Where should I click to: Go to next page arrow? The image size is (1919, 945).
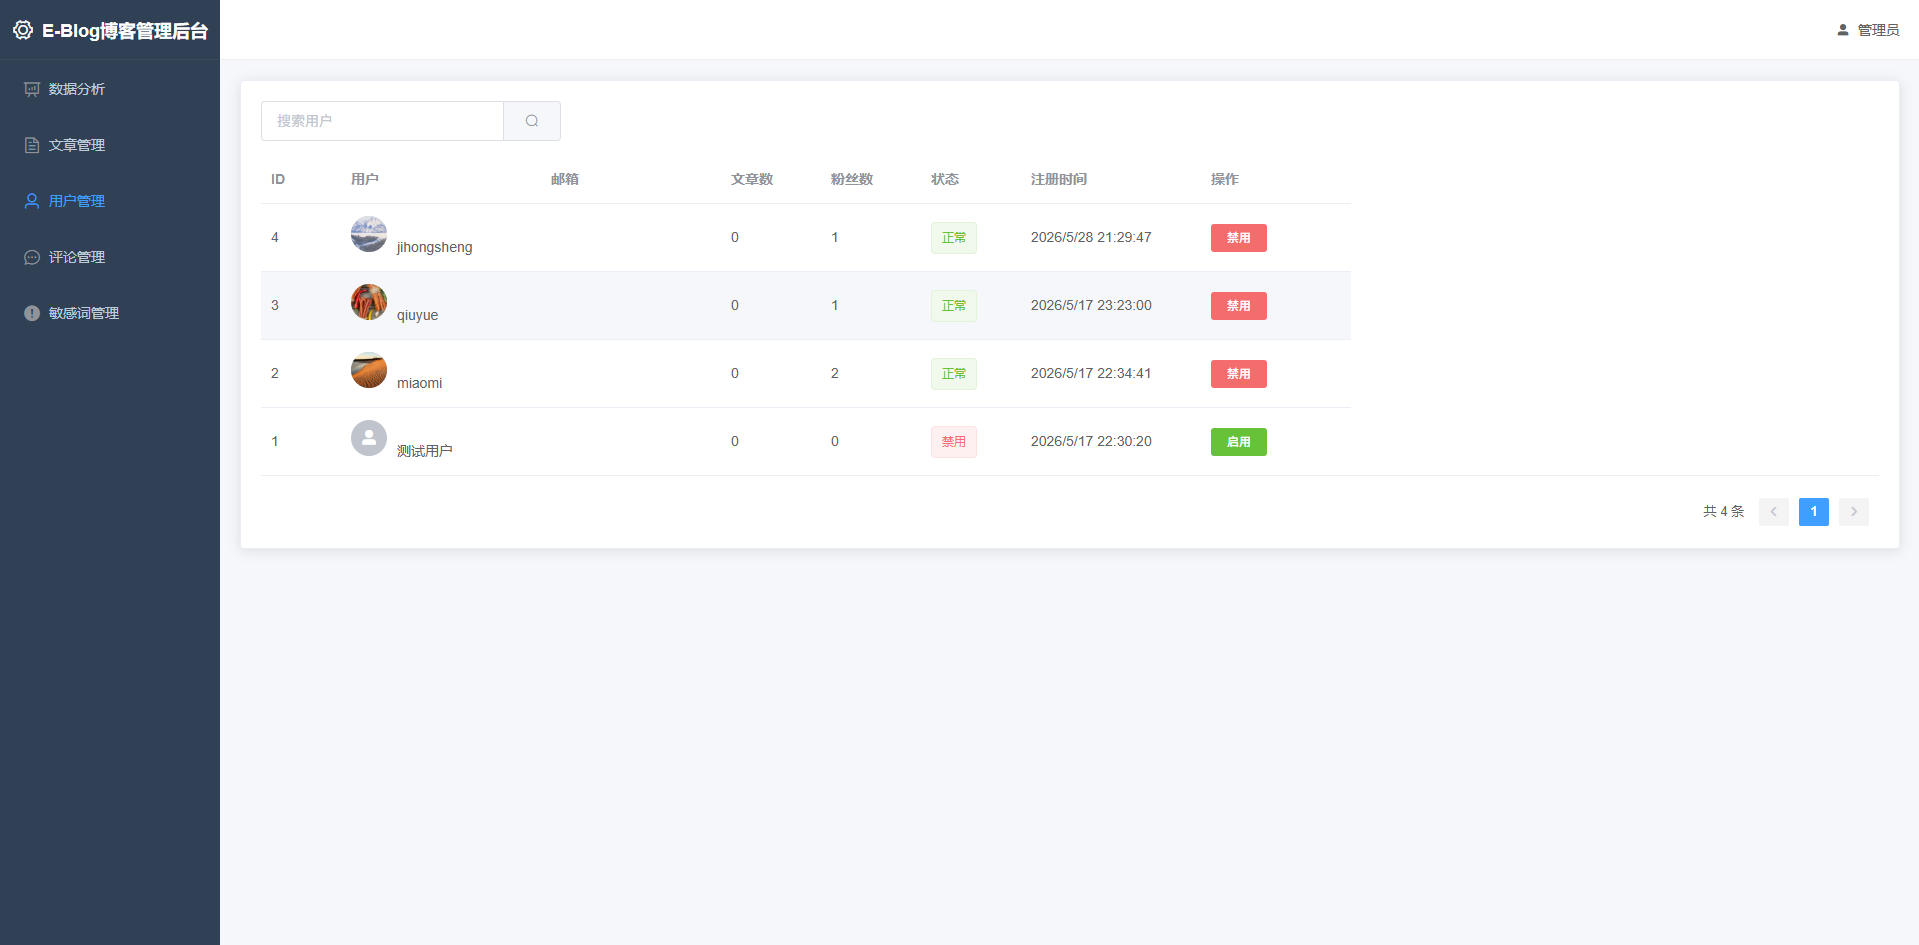pos(1854,512)
